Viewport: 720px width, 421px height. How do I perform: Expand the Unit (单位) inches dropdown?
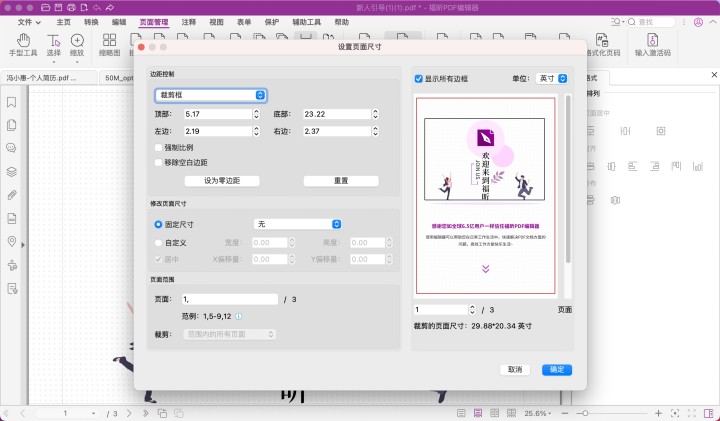[x=551, y=78]
